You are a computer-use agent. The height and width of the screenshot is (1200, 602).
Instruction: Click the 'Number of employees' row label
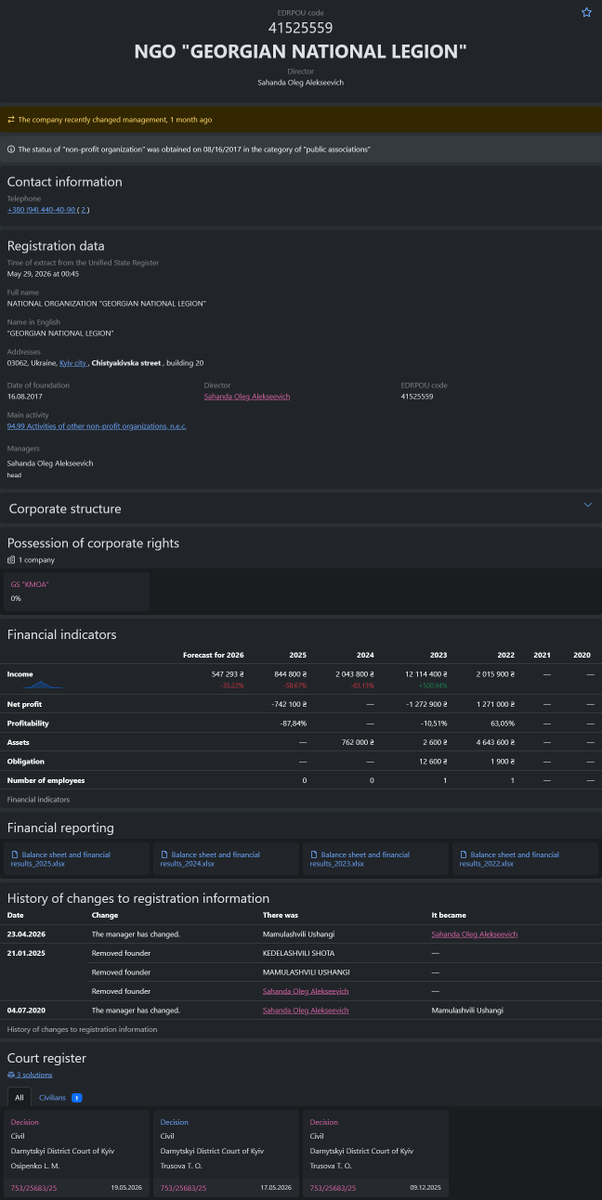click(x=46, y=780)
